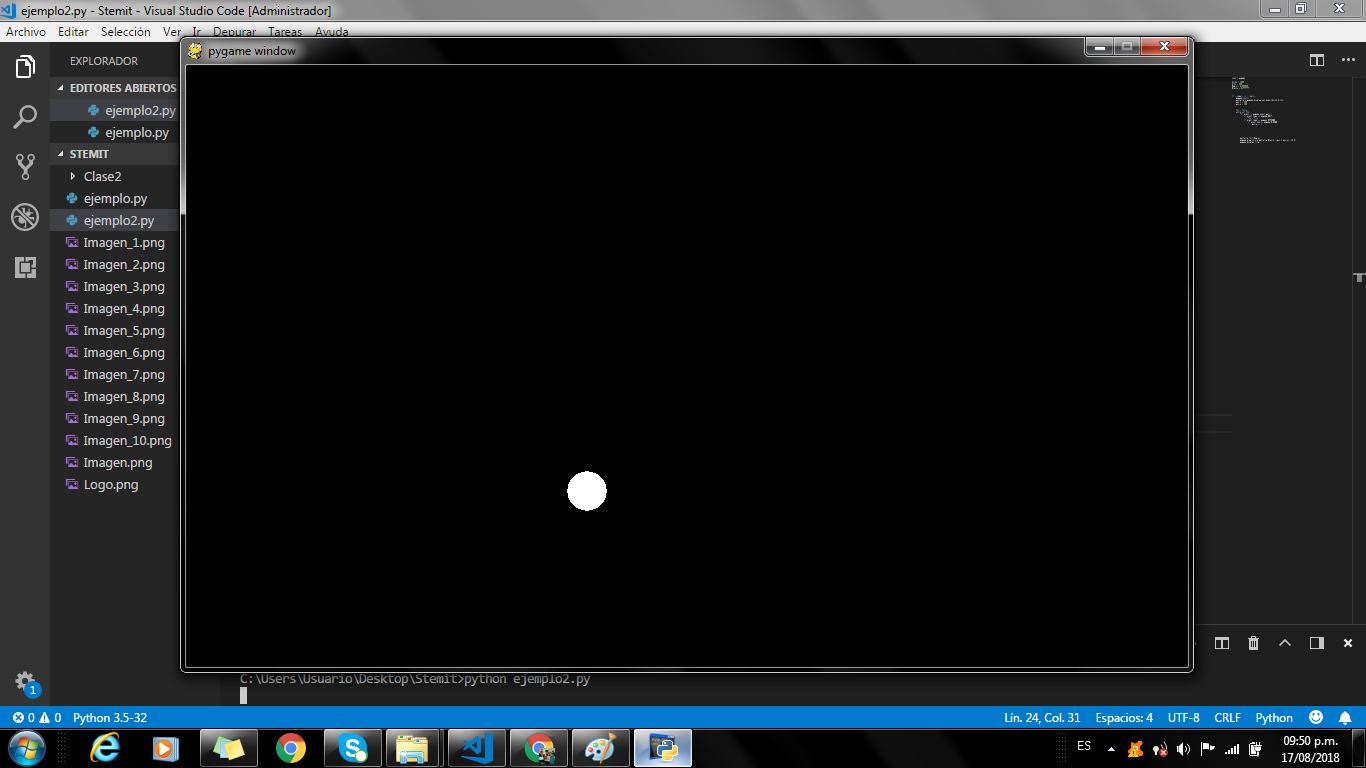This screenshot has height=768, width=1366.
Task: Open the Archivo menu
Action: point(26,32)
